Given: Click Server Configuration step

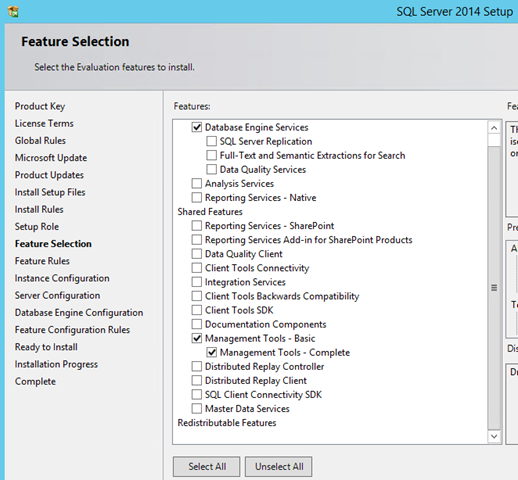Looking at the screenshot, I should [57, 295].
